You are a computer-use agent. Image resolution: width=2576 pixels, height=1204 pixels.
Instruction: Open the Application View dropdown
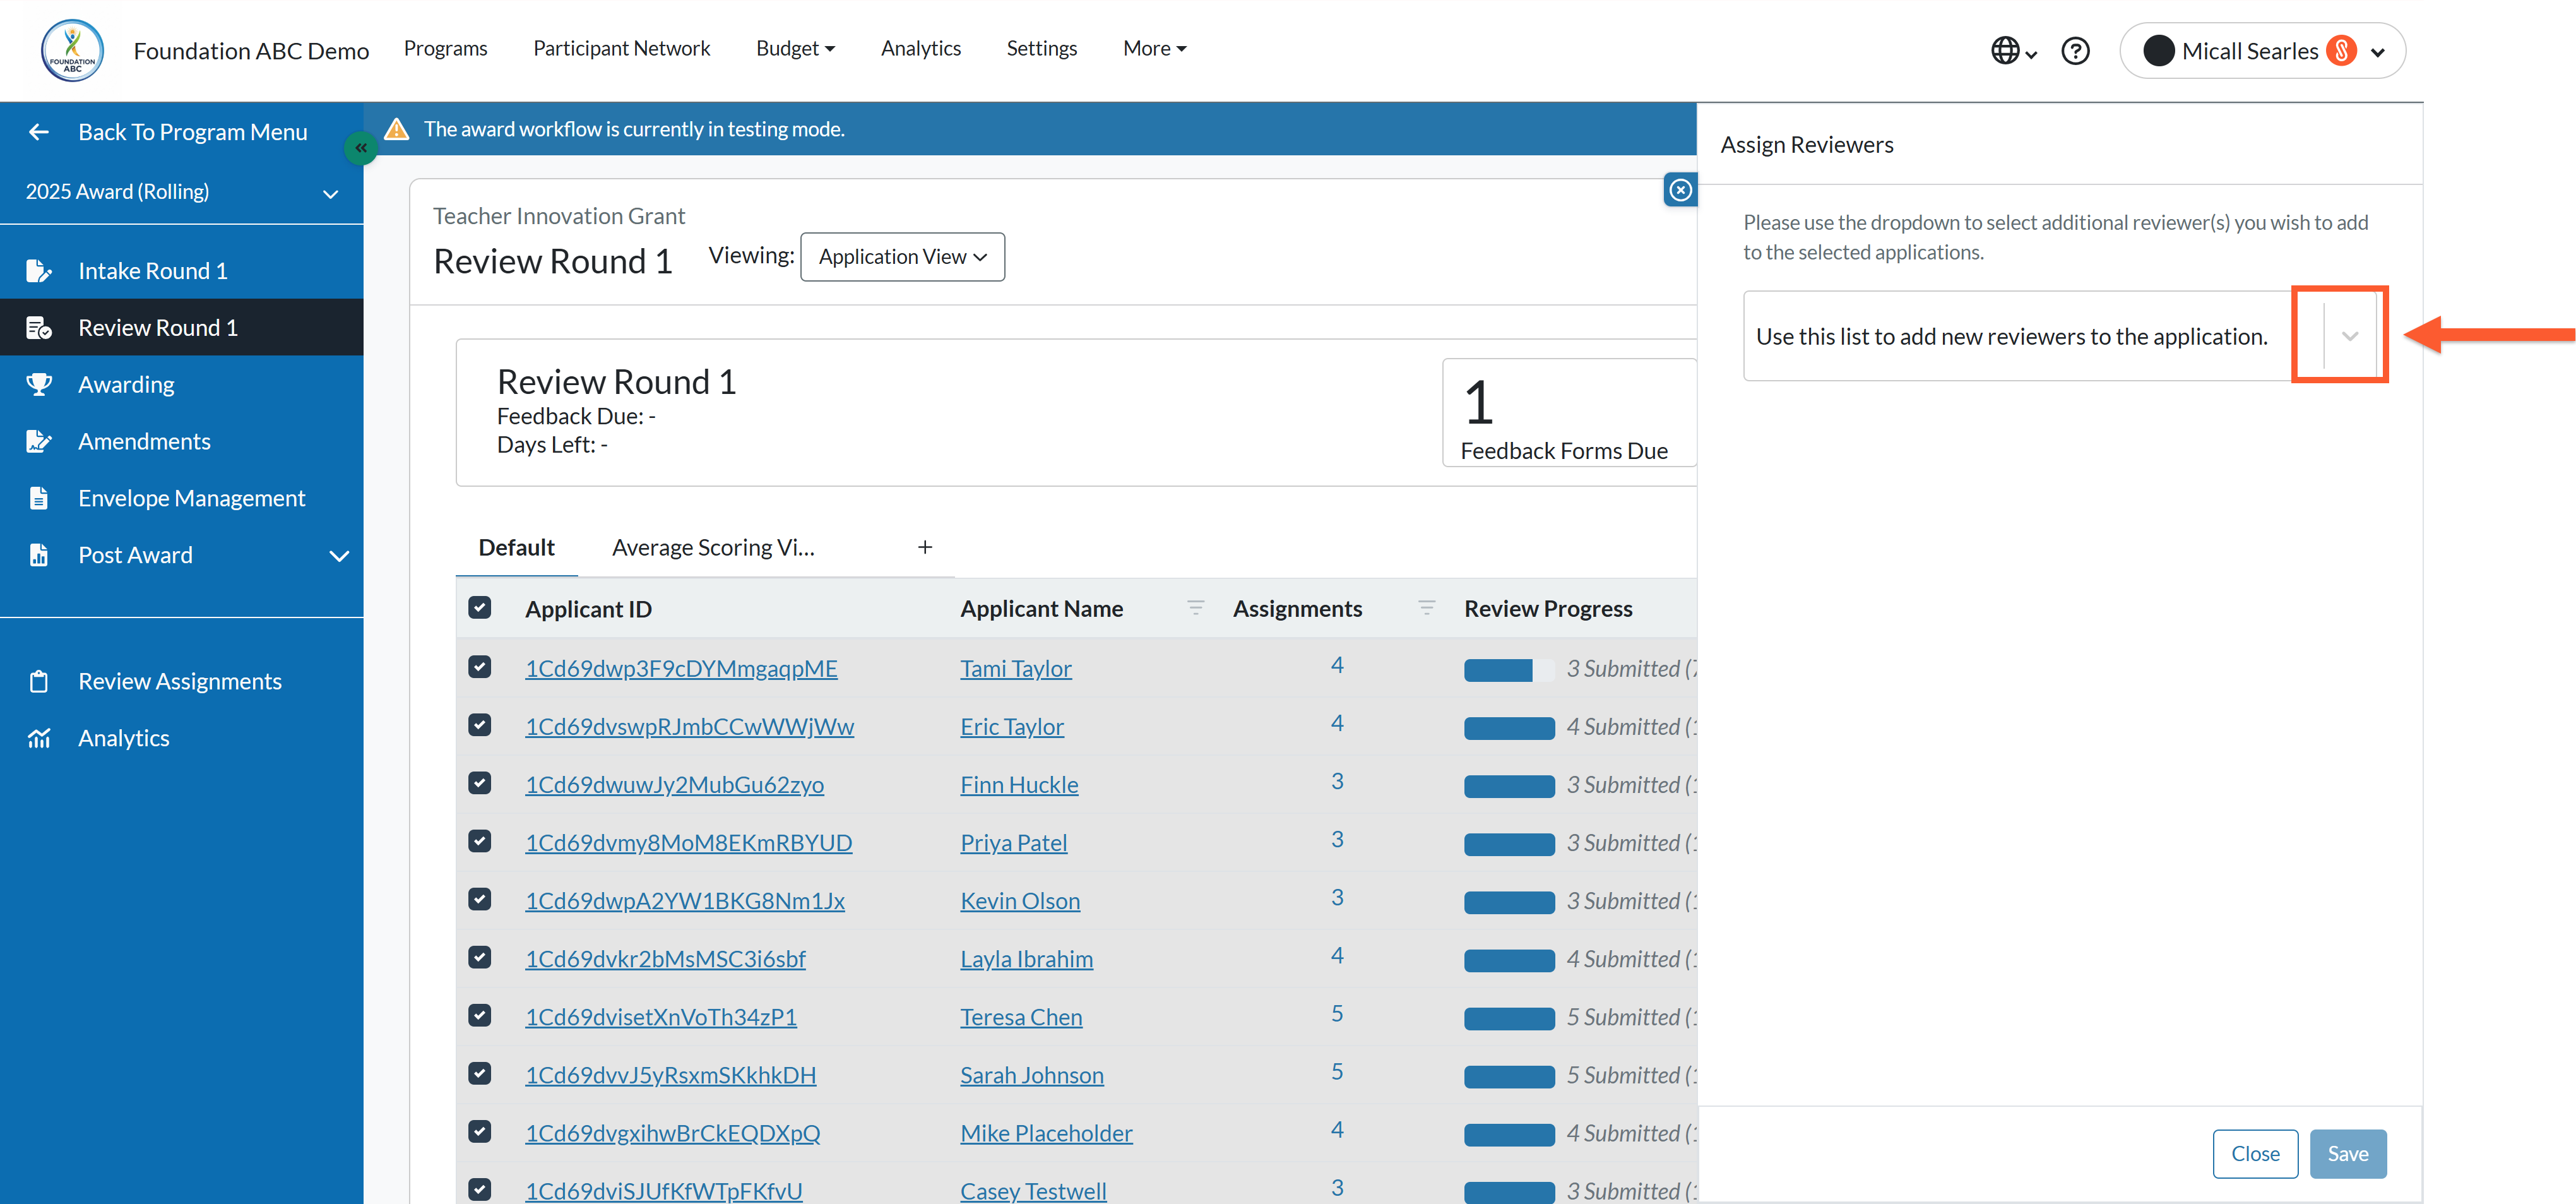tap(902, 257)
